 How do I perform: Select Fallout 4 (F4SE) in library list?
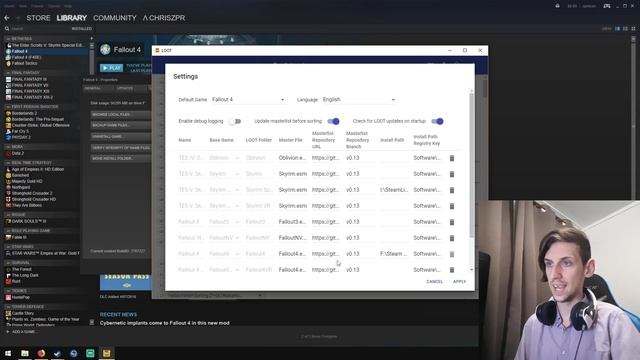[27, 58]
